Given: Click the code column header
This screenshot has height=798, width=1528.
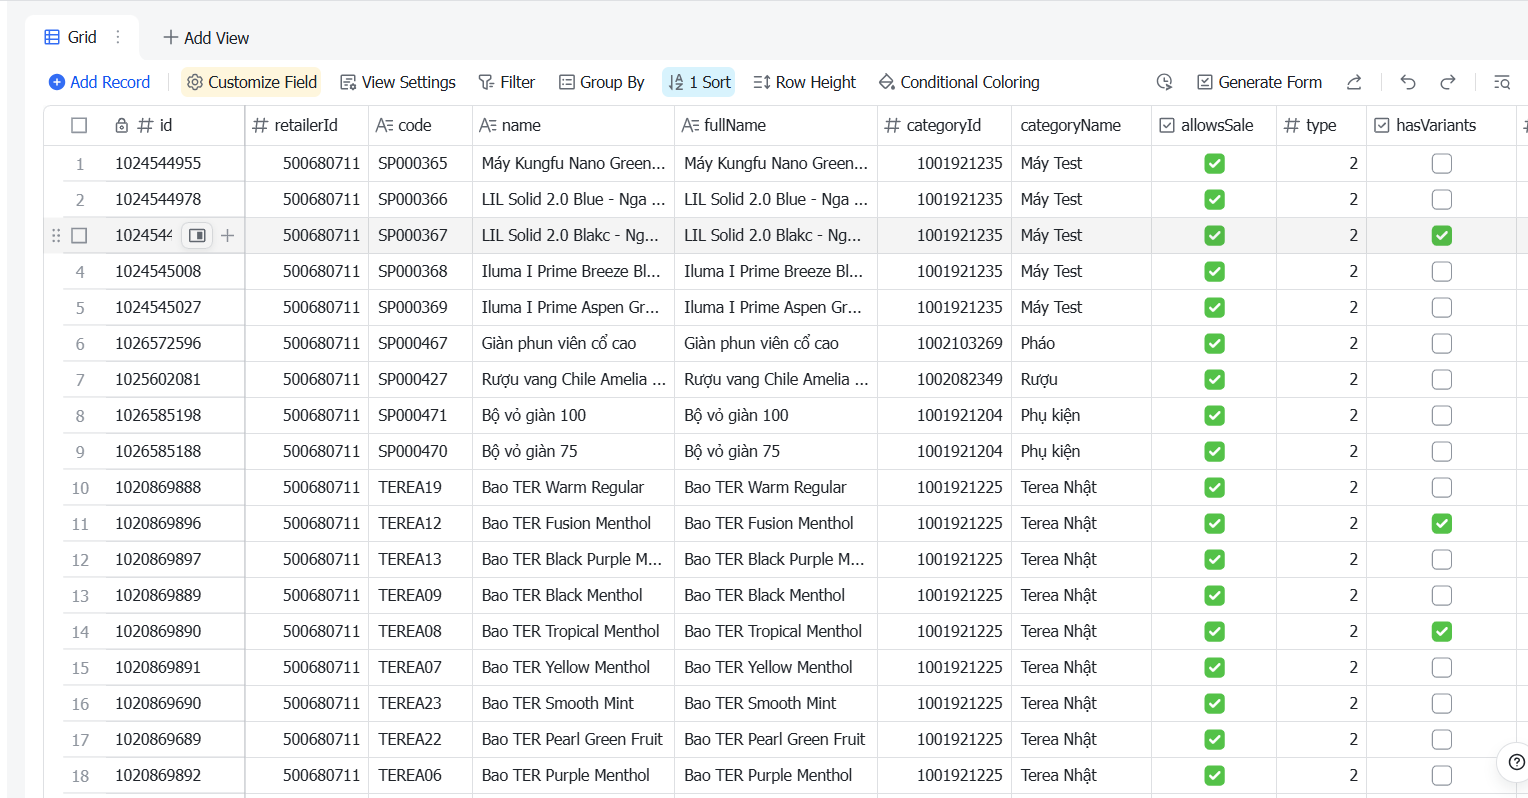Looking at the screenshot, I should tap(420, 125).
